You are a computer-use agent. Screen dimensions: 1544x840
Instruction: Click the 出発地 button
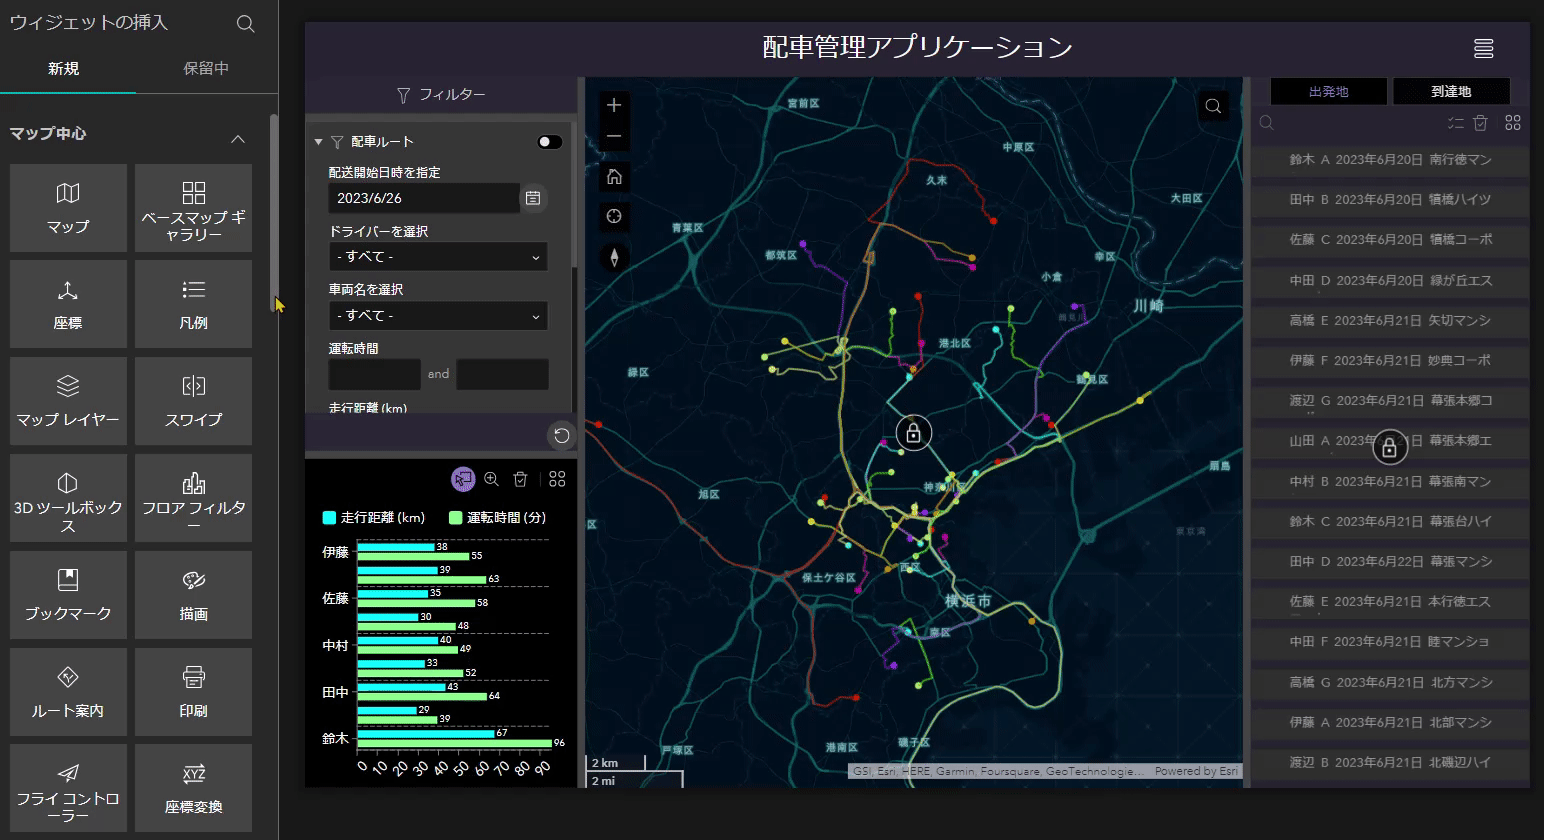coord(1328,91)
